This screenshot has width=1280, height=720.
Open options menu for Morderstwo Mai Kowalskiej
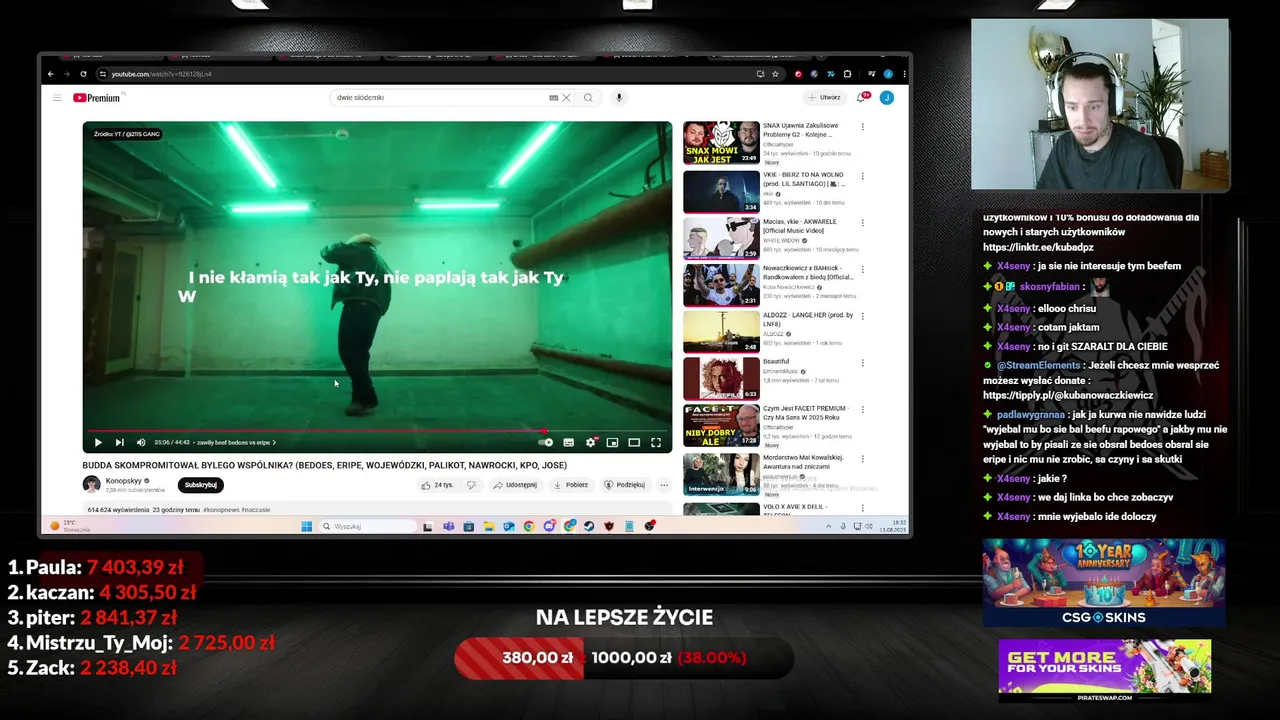pos(862,457)
